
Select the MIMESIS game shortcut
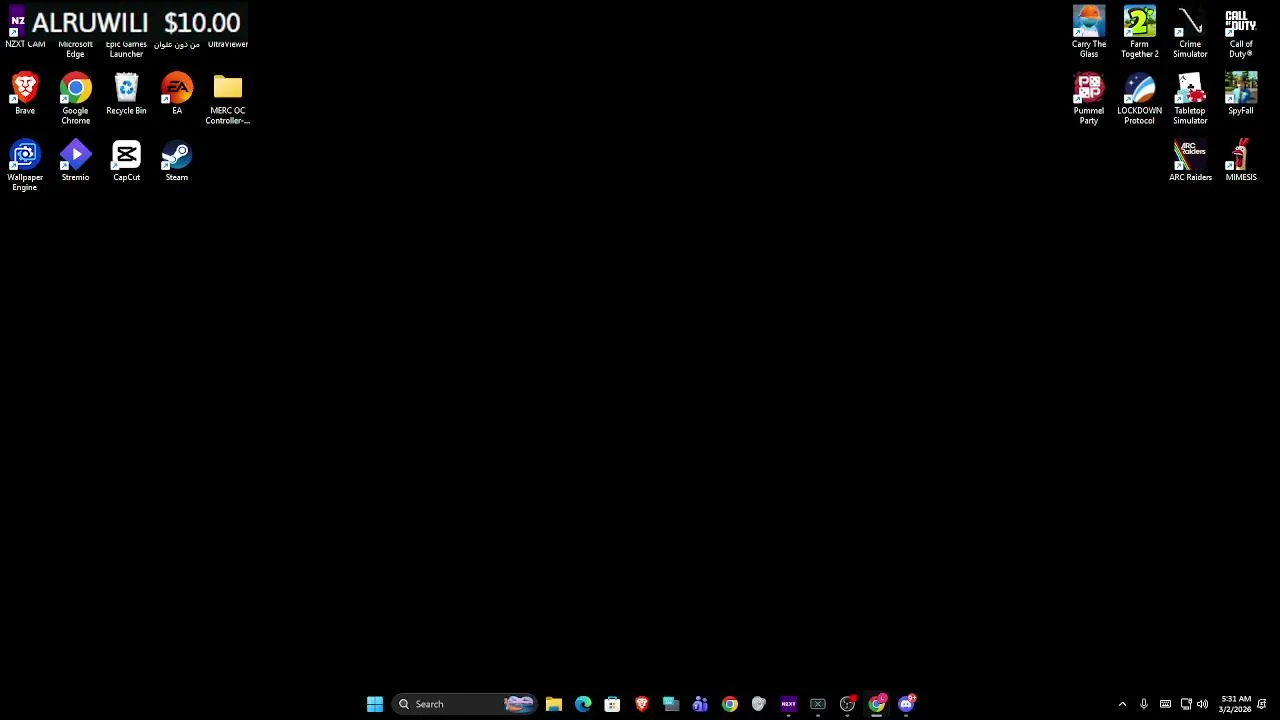pyautogui.click(x=1241, y=160)
